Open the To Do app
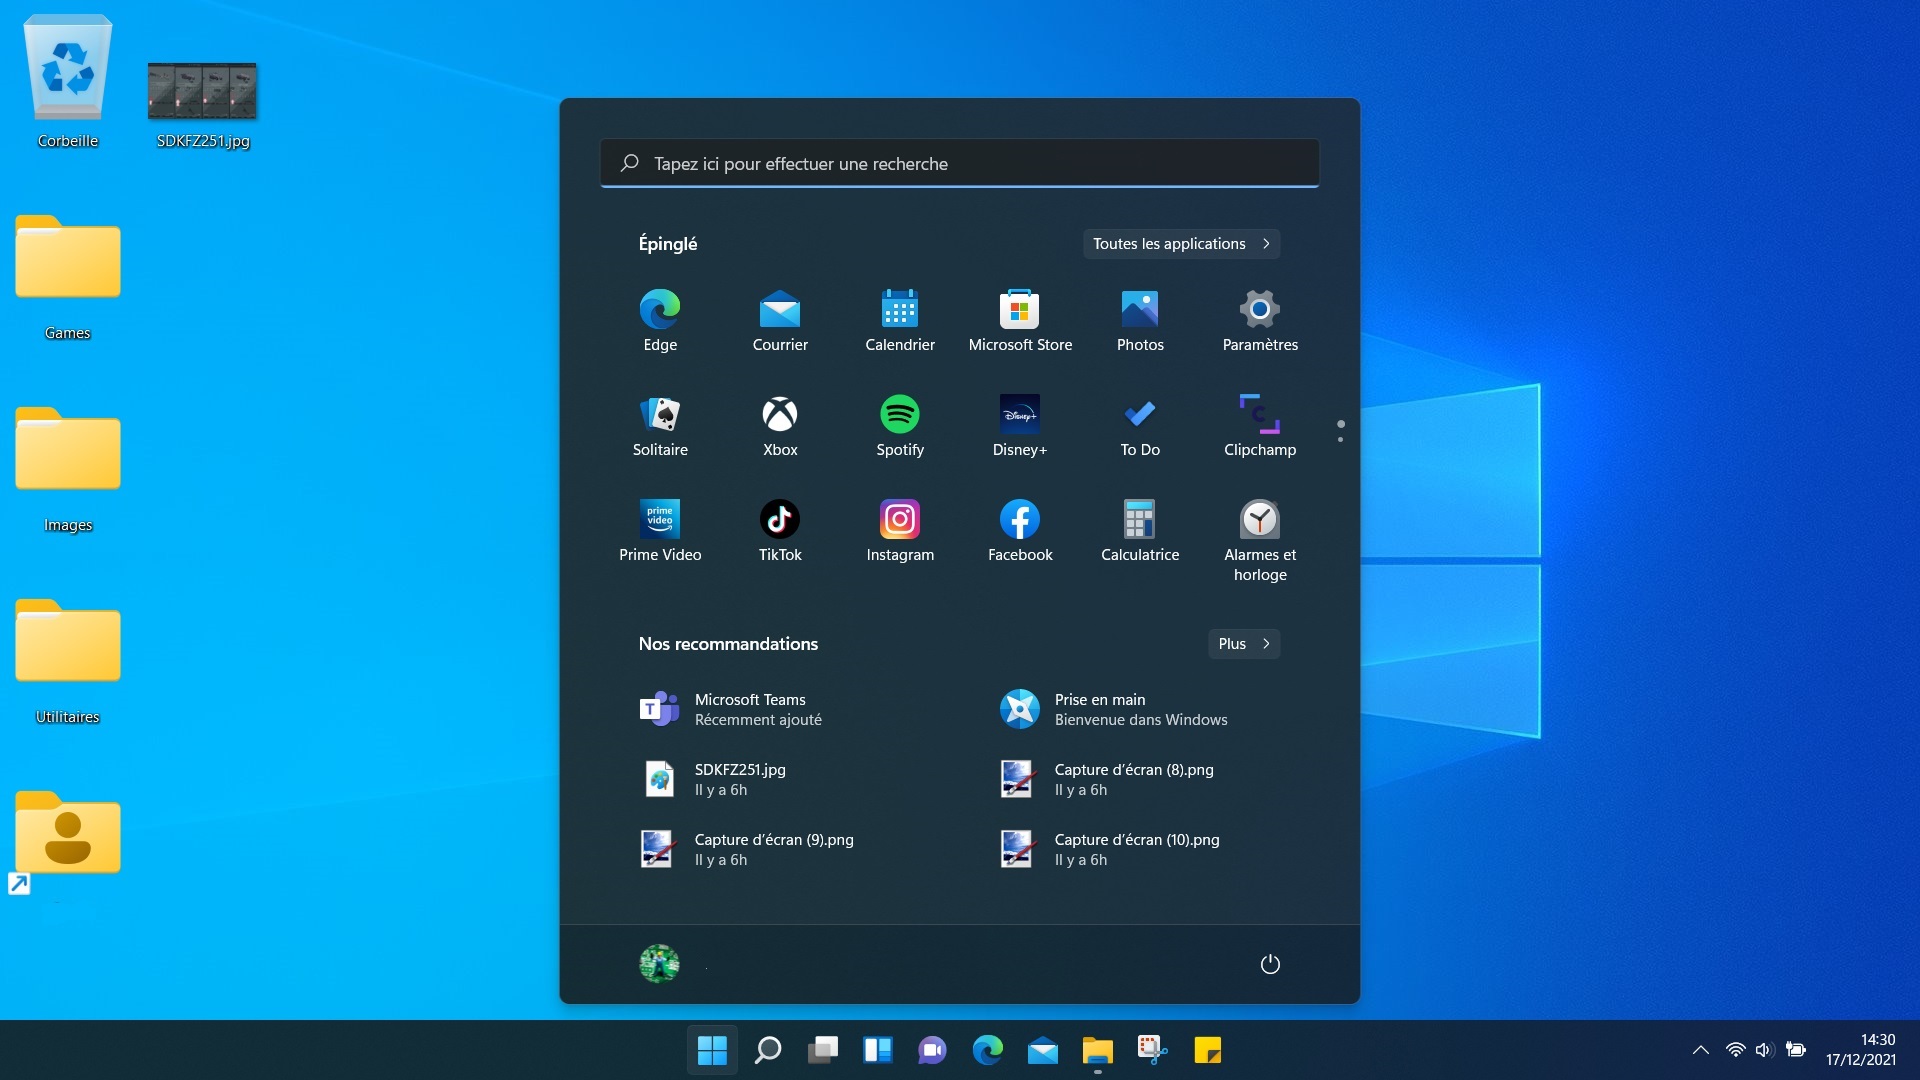 tap(1140, 425)
